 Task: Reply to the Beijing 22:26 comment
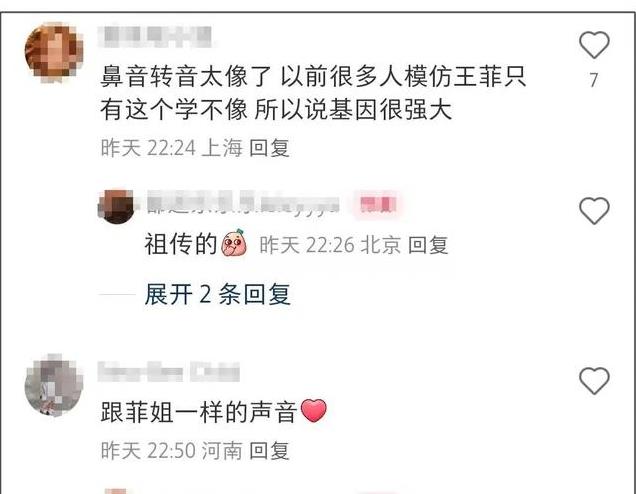428,245
